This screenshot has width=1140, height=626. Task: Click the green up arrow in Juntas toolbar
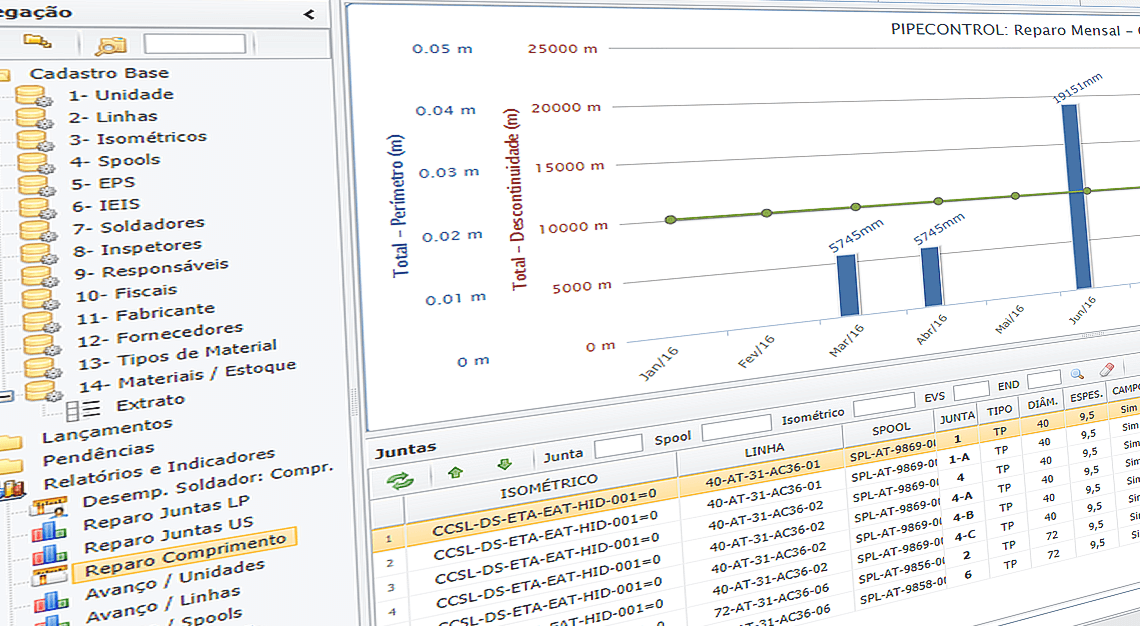(455, 471)
